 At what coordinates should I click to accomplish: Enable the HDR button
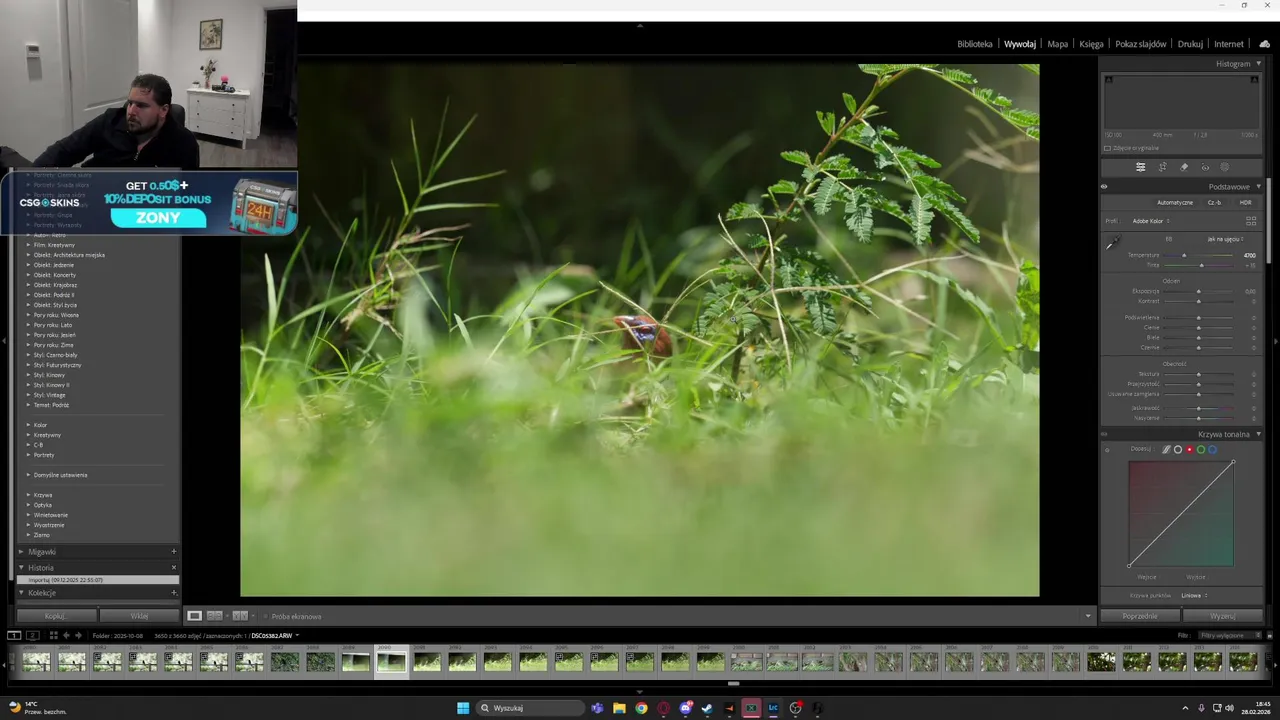pos(1245,203)
